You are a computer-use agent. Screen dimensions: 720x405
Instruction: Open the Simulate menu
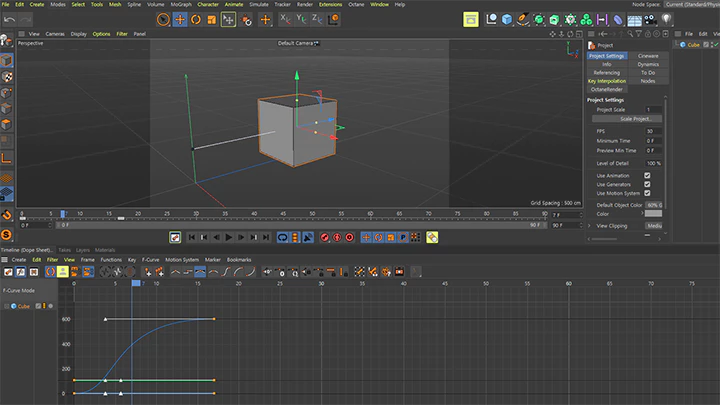[259, 4]
